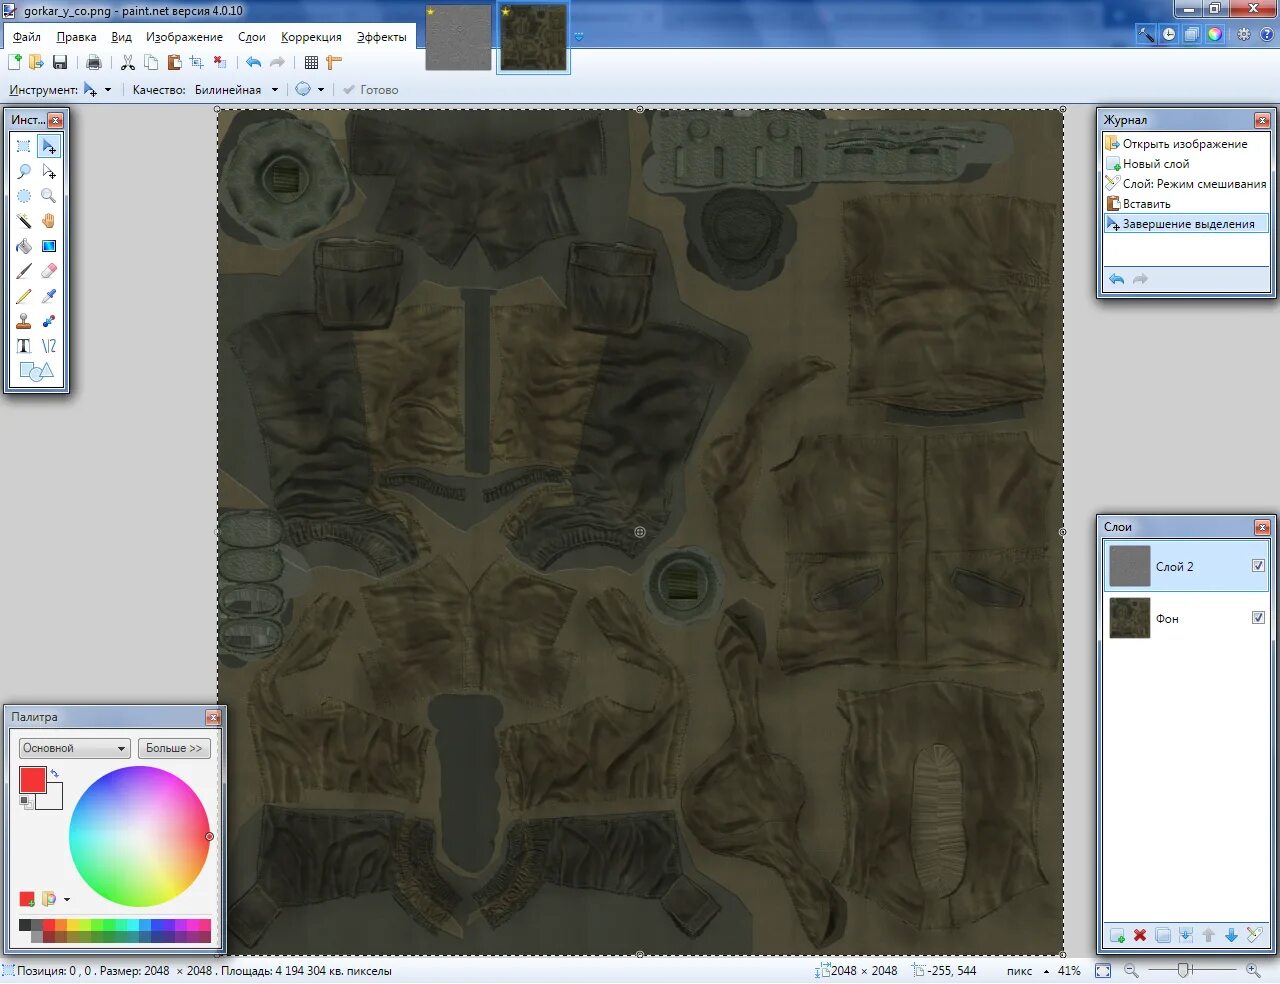Toggle rulers toolbar icon

334,62
